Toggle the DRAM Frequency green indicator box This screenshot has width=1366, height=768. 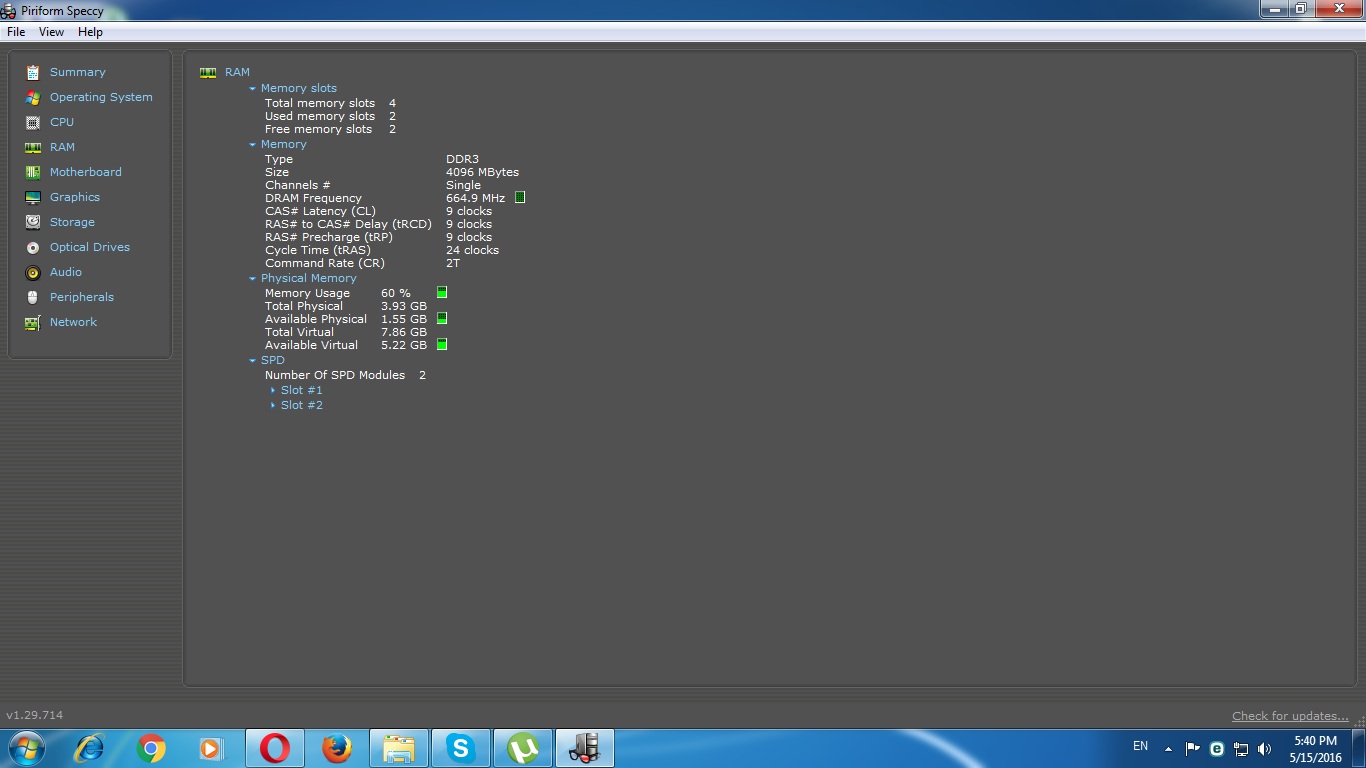520,198
